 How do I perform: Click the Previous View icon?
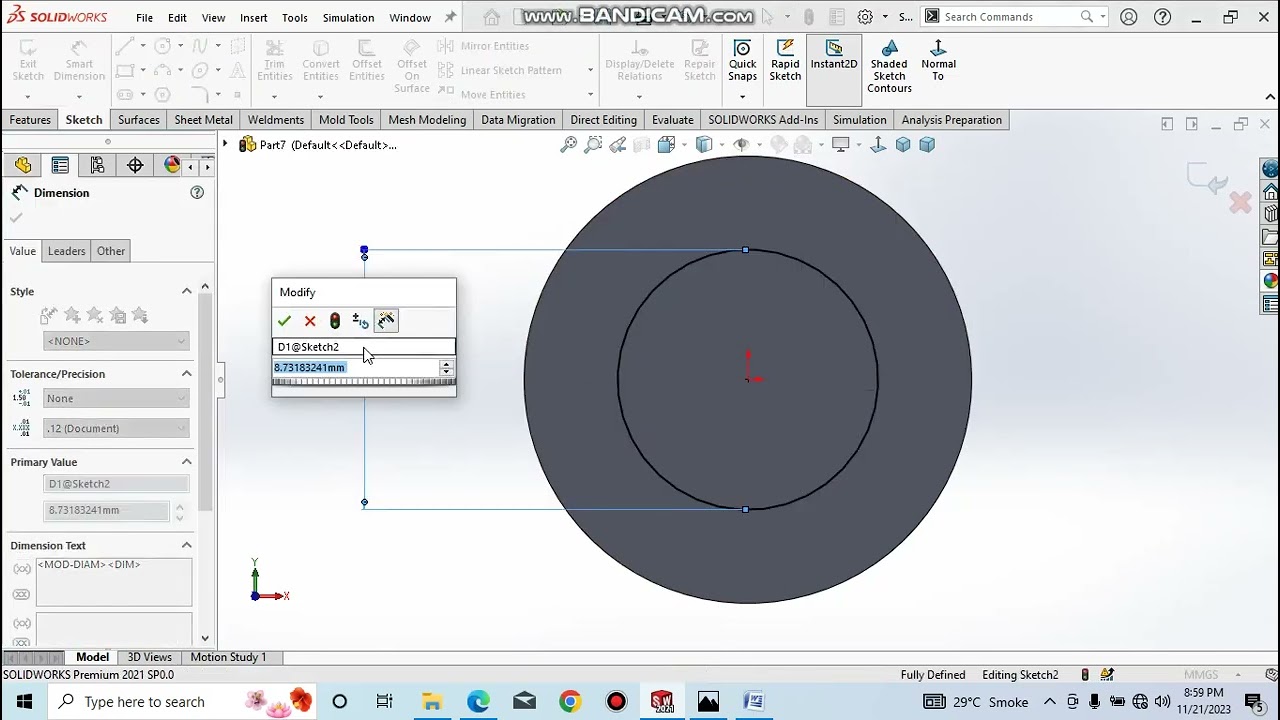pos(618,145)
